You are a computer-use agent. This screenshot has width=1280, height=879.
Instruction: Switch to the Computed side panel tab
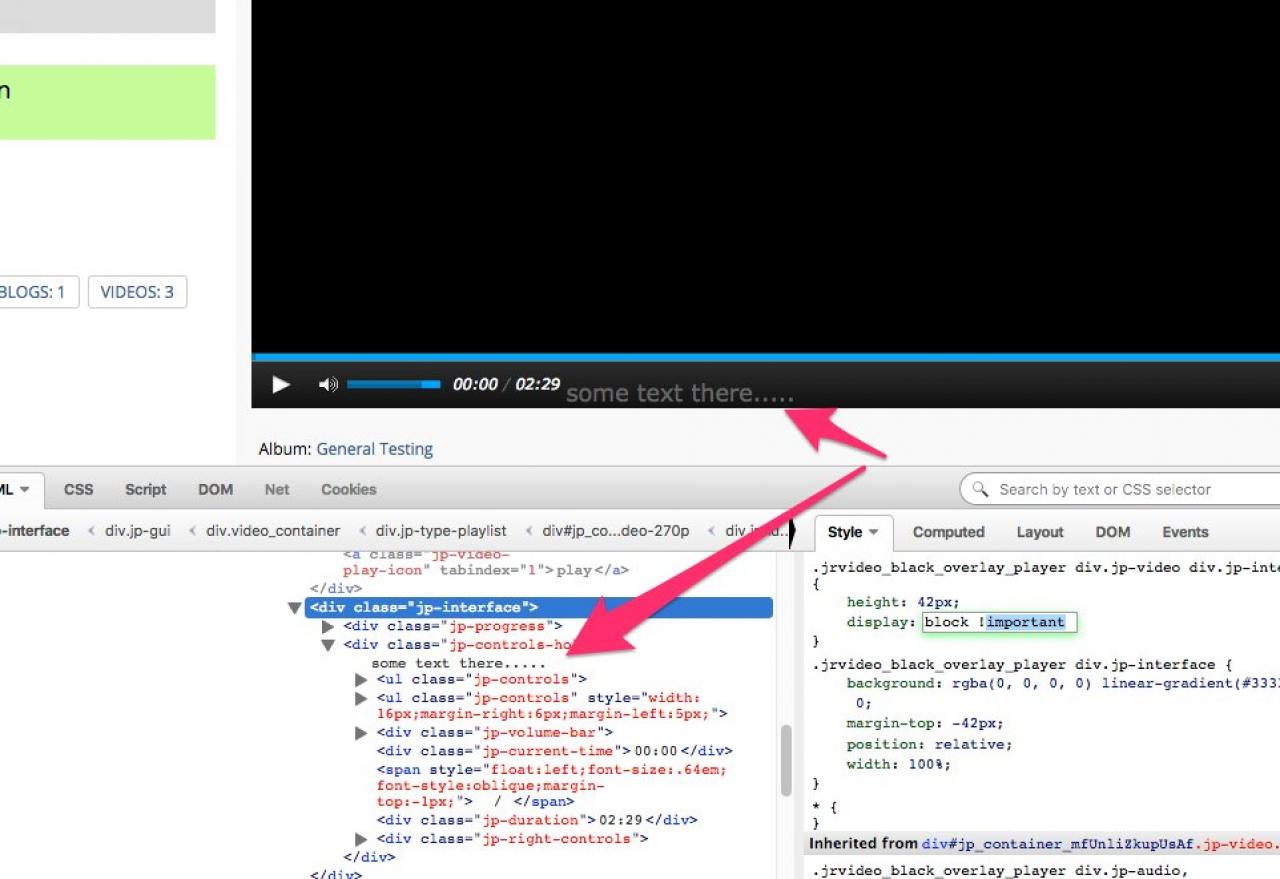pyautogui.click(x=948, y=532)
